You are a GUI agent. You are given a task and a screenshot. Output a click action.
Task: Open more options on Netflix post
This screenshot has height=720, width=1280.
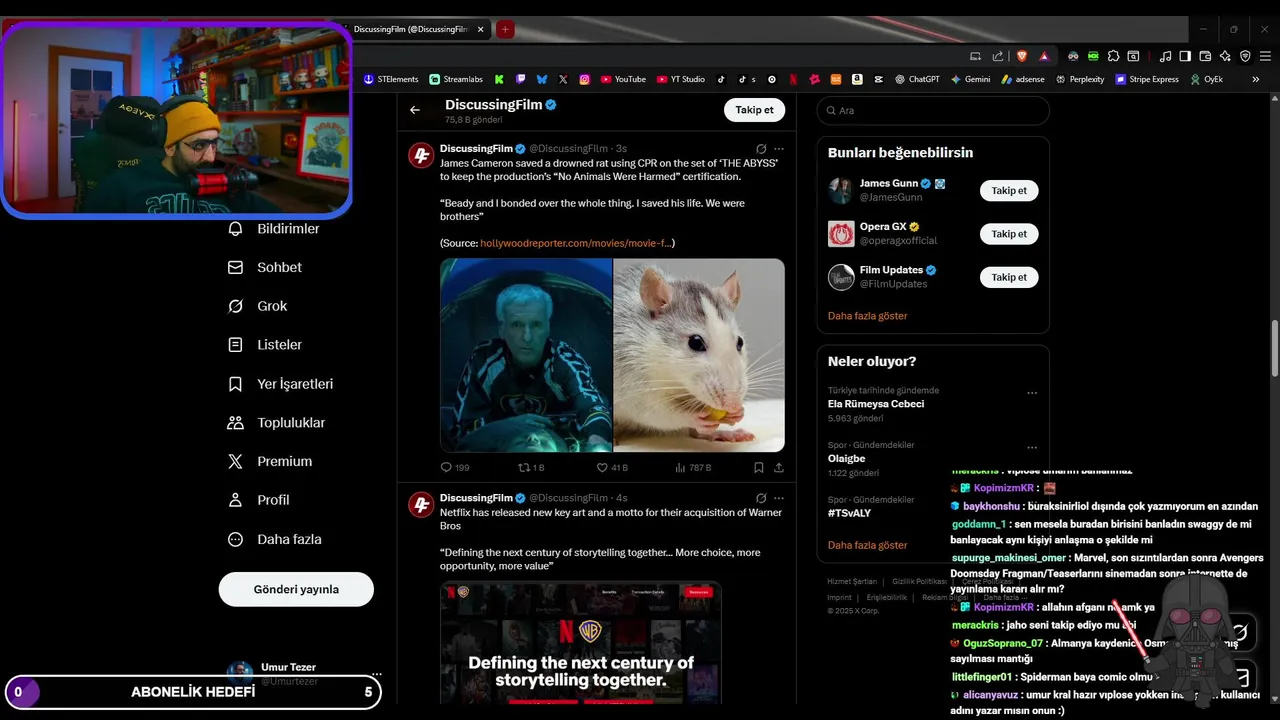click(x=779, y=498)
